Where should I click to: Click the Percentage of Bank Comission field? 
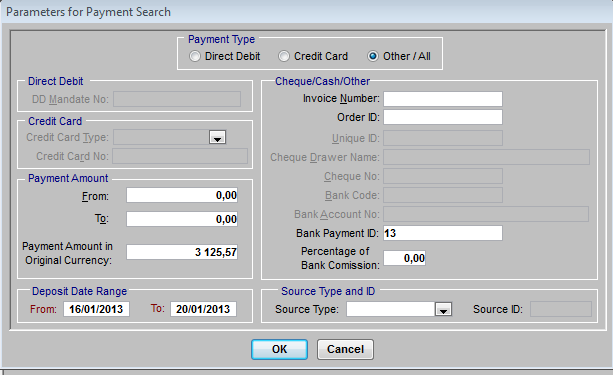click(x=404, y=258)
